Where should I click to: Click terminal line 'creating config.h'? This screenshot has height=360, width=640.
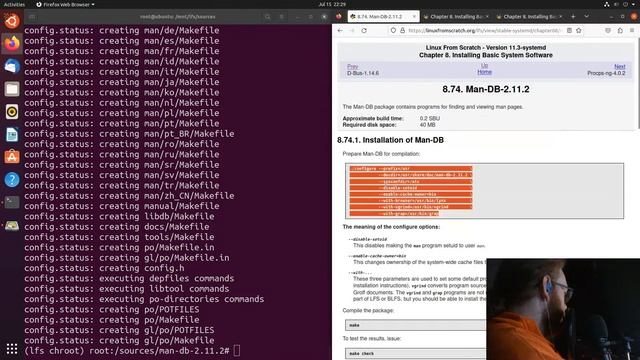104,268
